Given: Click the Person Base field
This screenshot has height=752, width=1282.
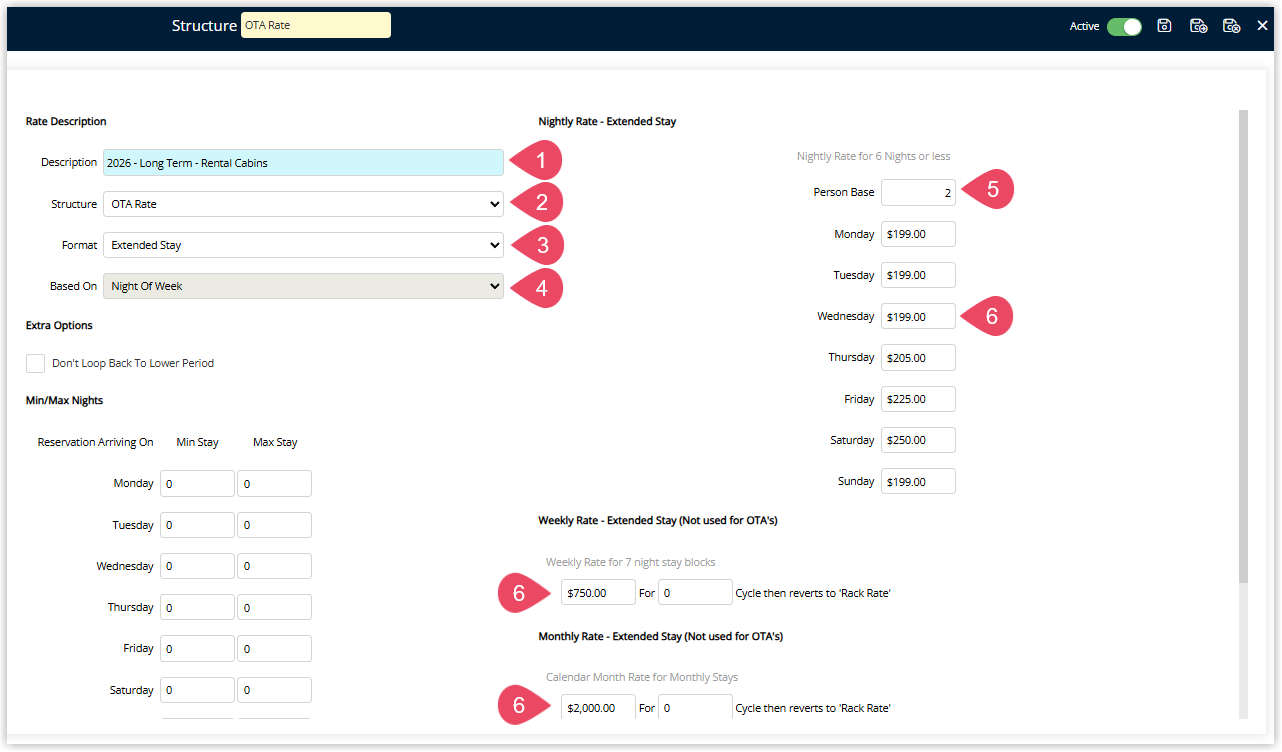Looking at the screenshot, I should [918, 193].
